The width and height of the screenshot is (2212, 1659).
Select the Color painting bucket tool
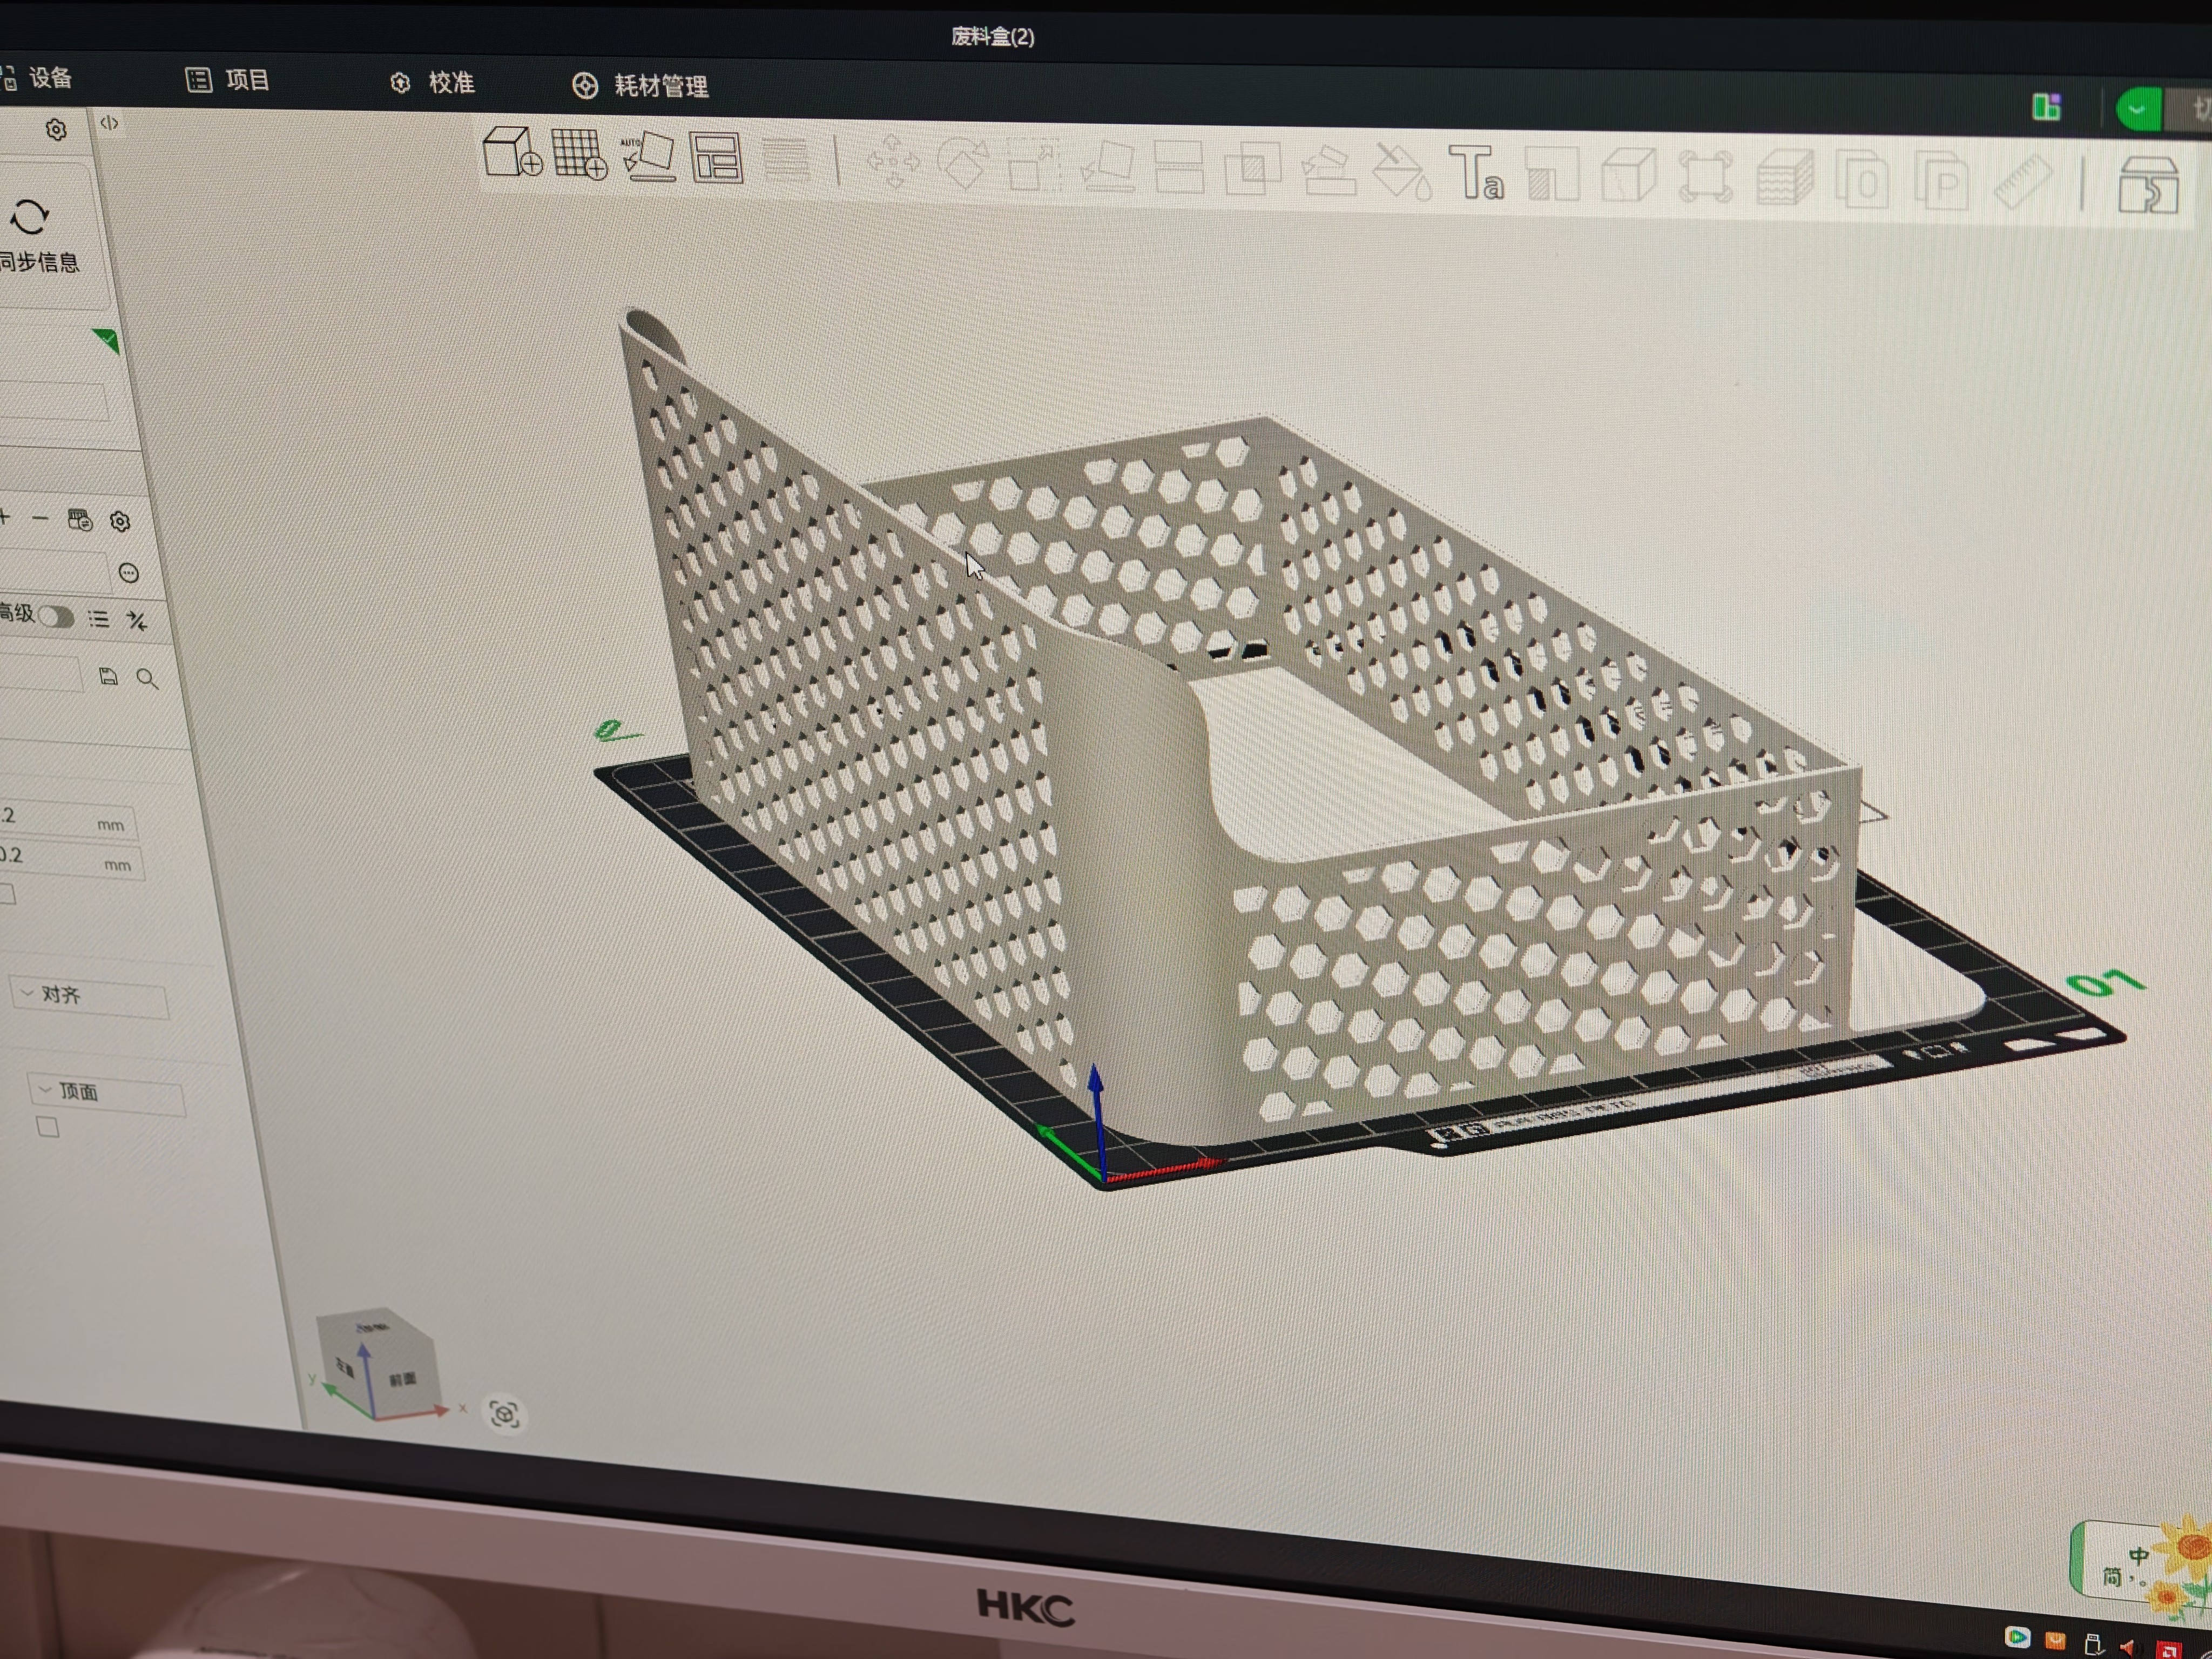(1402, 172)
